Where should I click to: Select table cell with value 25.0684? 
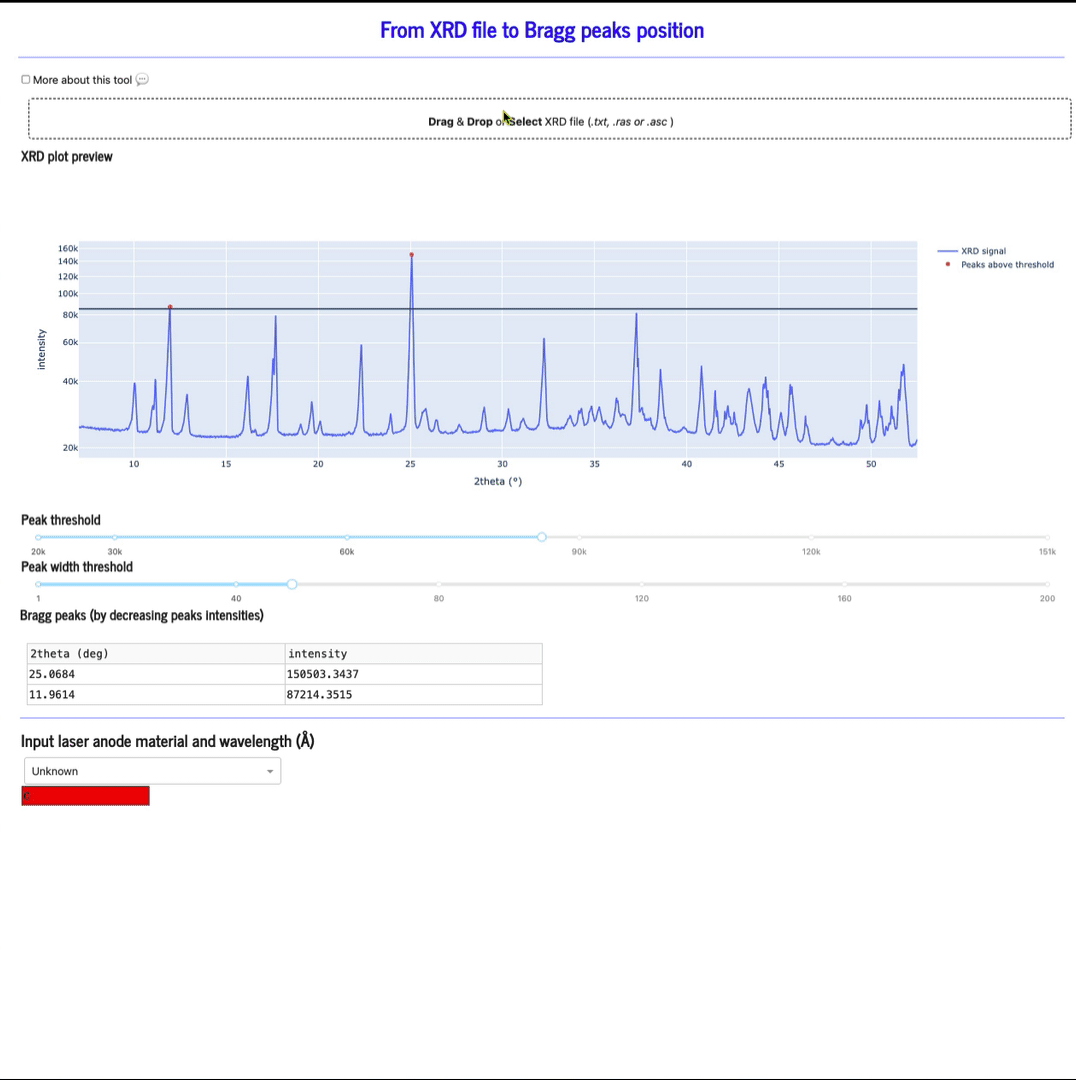point(156,674)
